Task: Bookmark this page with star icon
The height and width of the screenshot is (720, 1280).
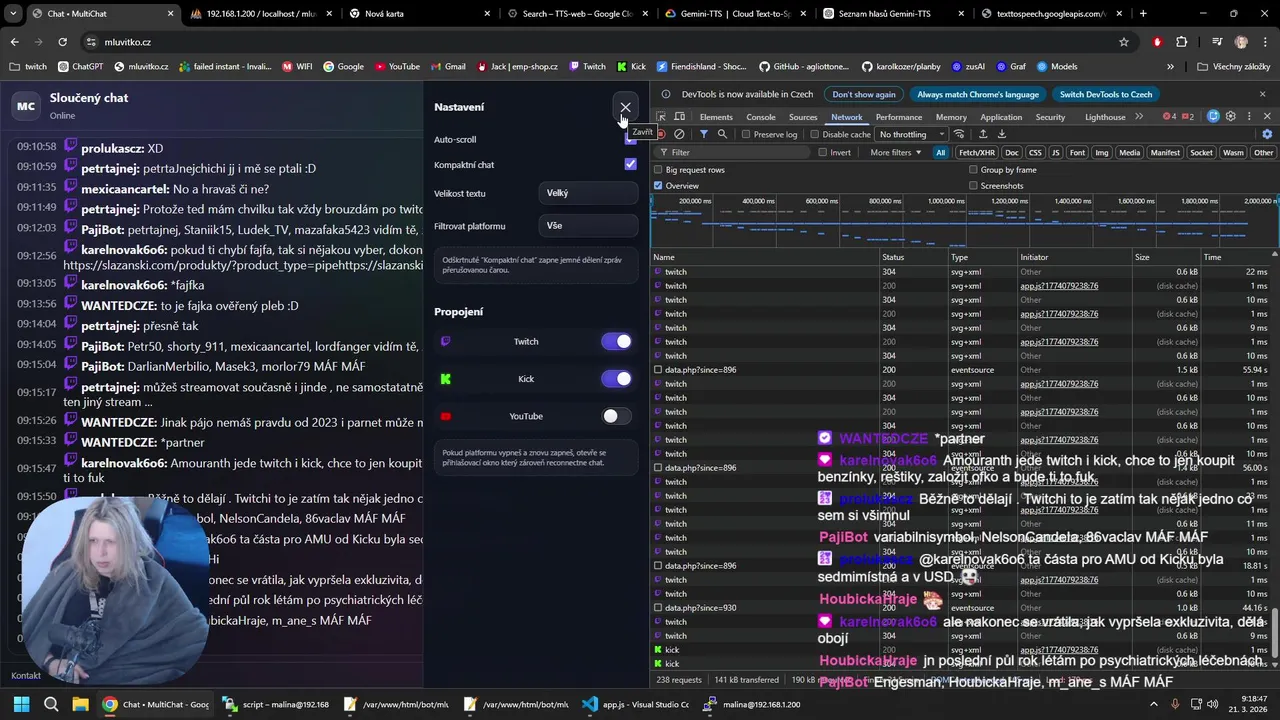Action: (x=1124, y=42)
